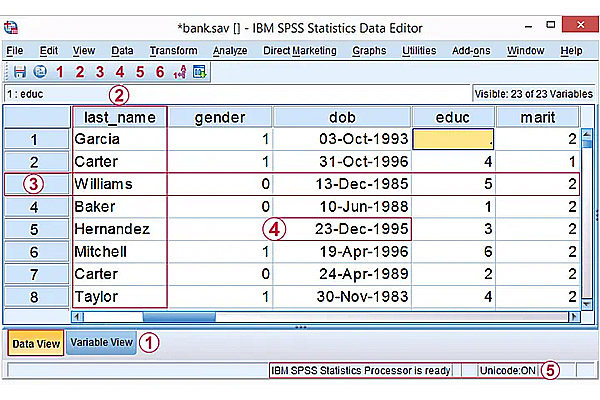The image size is (600, 400).
Task: Click the gender cell in the Garcia row
Action: click(x=220, y=139)
